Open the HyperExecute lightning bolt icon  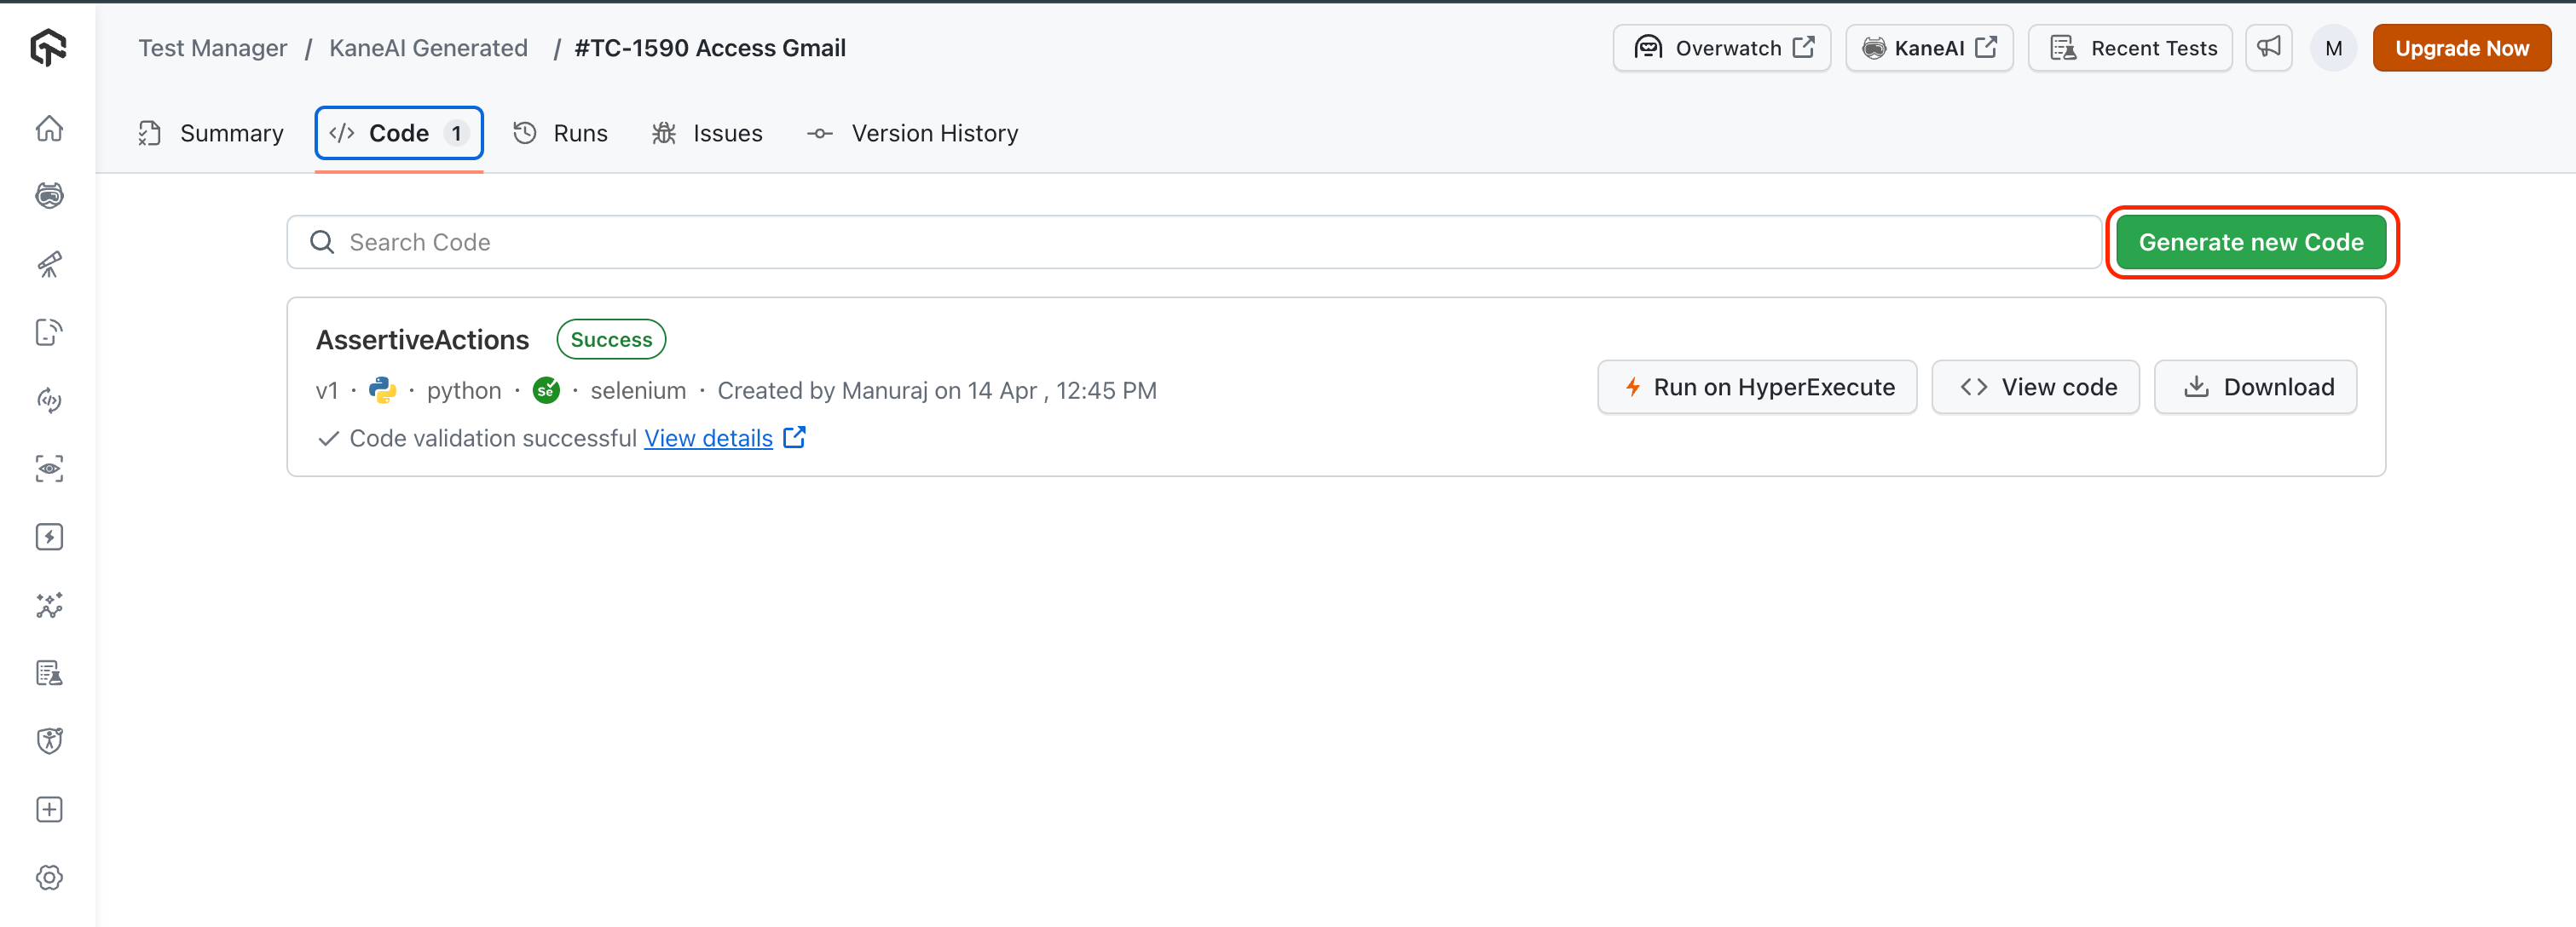49,536
